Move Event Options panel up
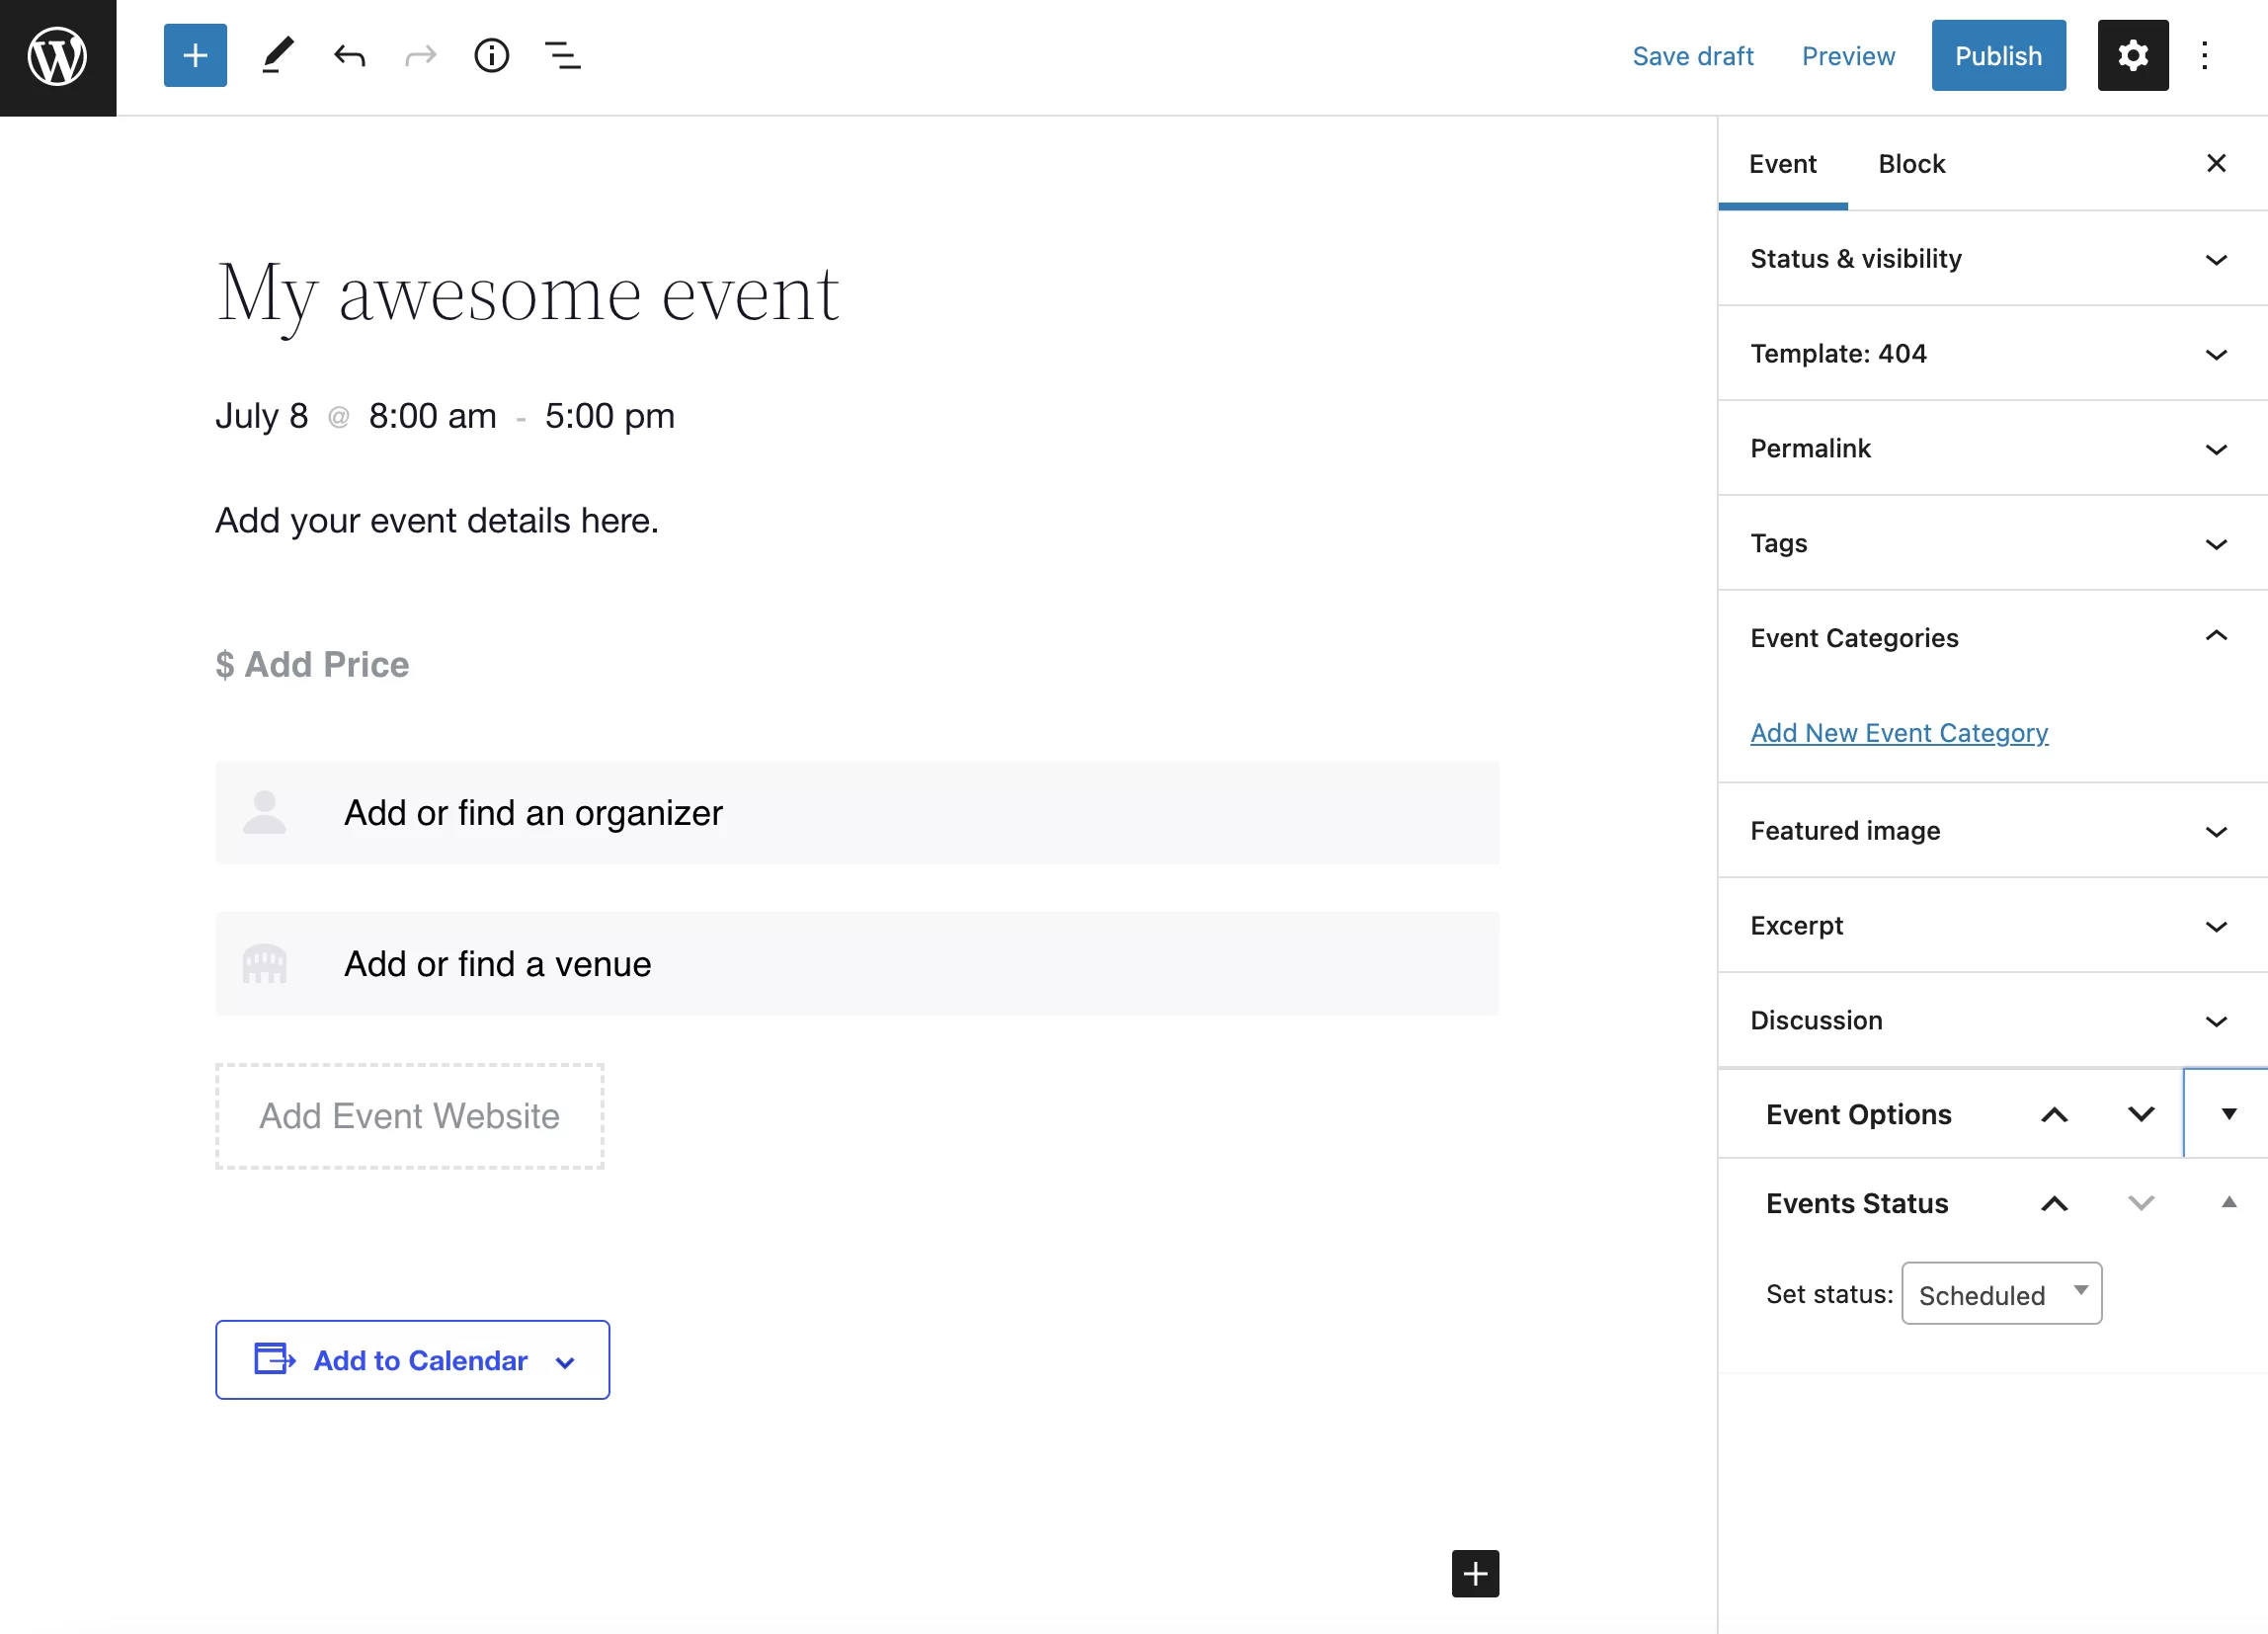The width and height of the screenshot is (2268, 1634). tap(2054, 1114)
